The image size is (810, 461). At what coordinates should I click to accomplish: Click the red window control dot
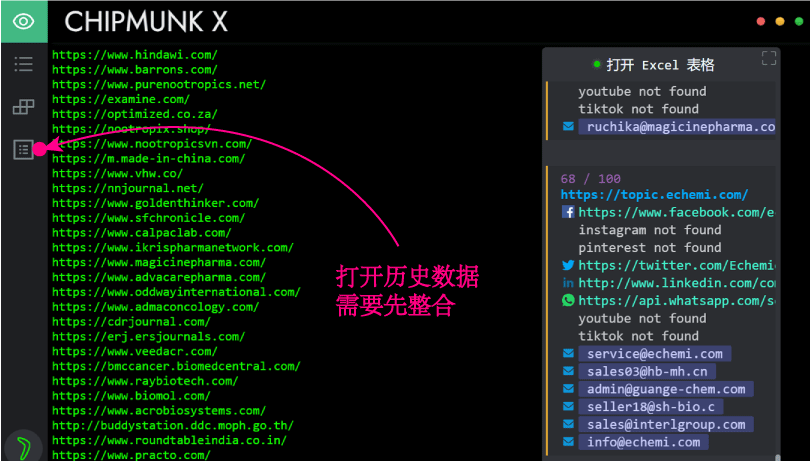tap(760, 22)
